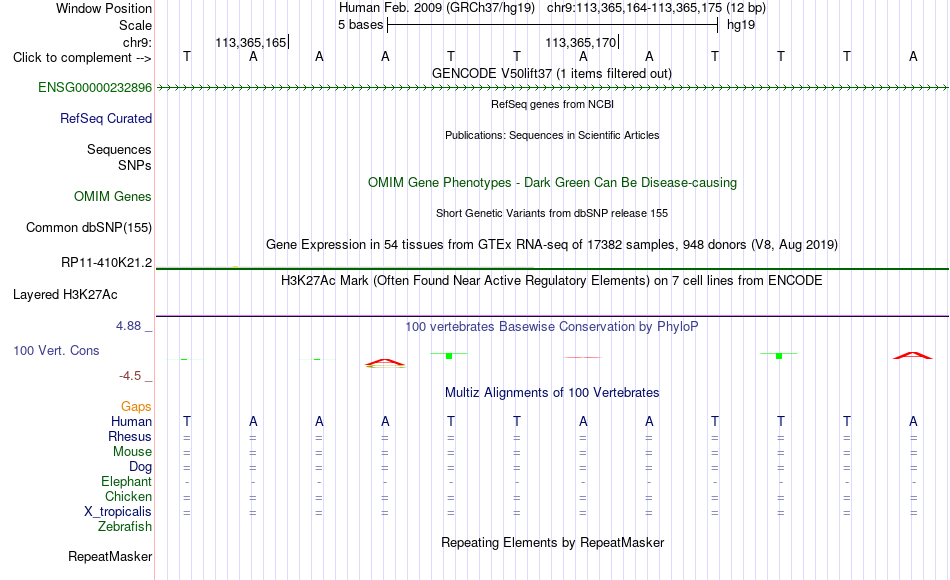Open 'Repeating Elements by RepeatMasker' title
This screenshot has width=950, height=580.
point(552,542)
